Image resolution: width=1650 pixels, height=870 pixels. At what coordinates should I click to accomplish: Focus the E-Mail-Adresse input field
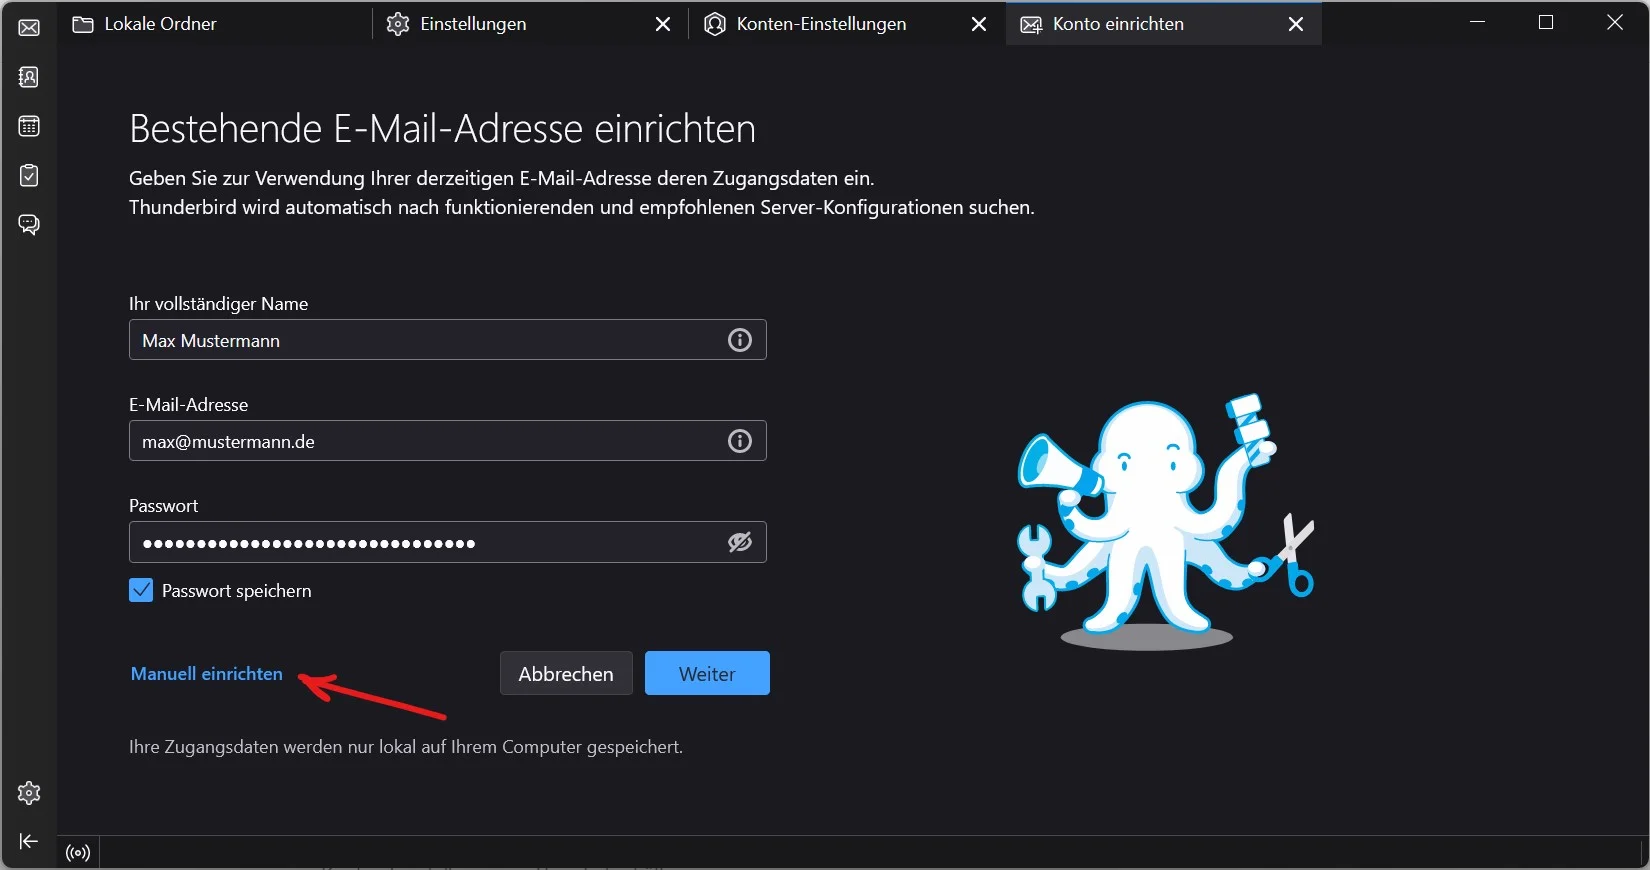[447, 441]
